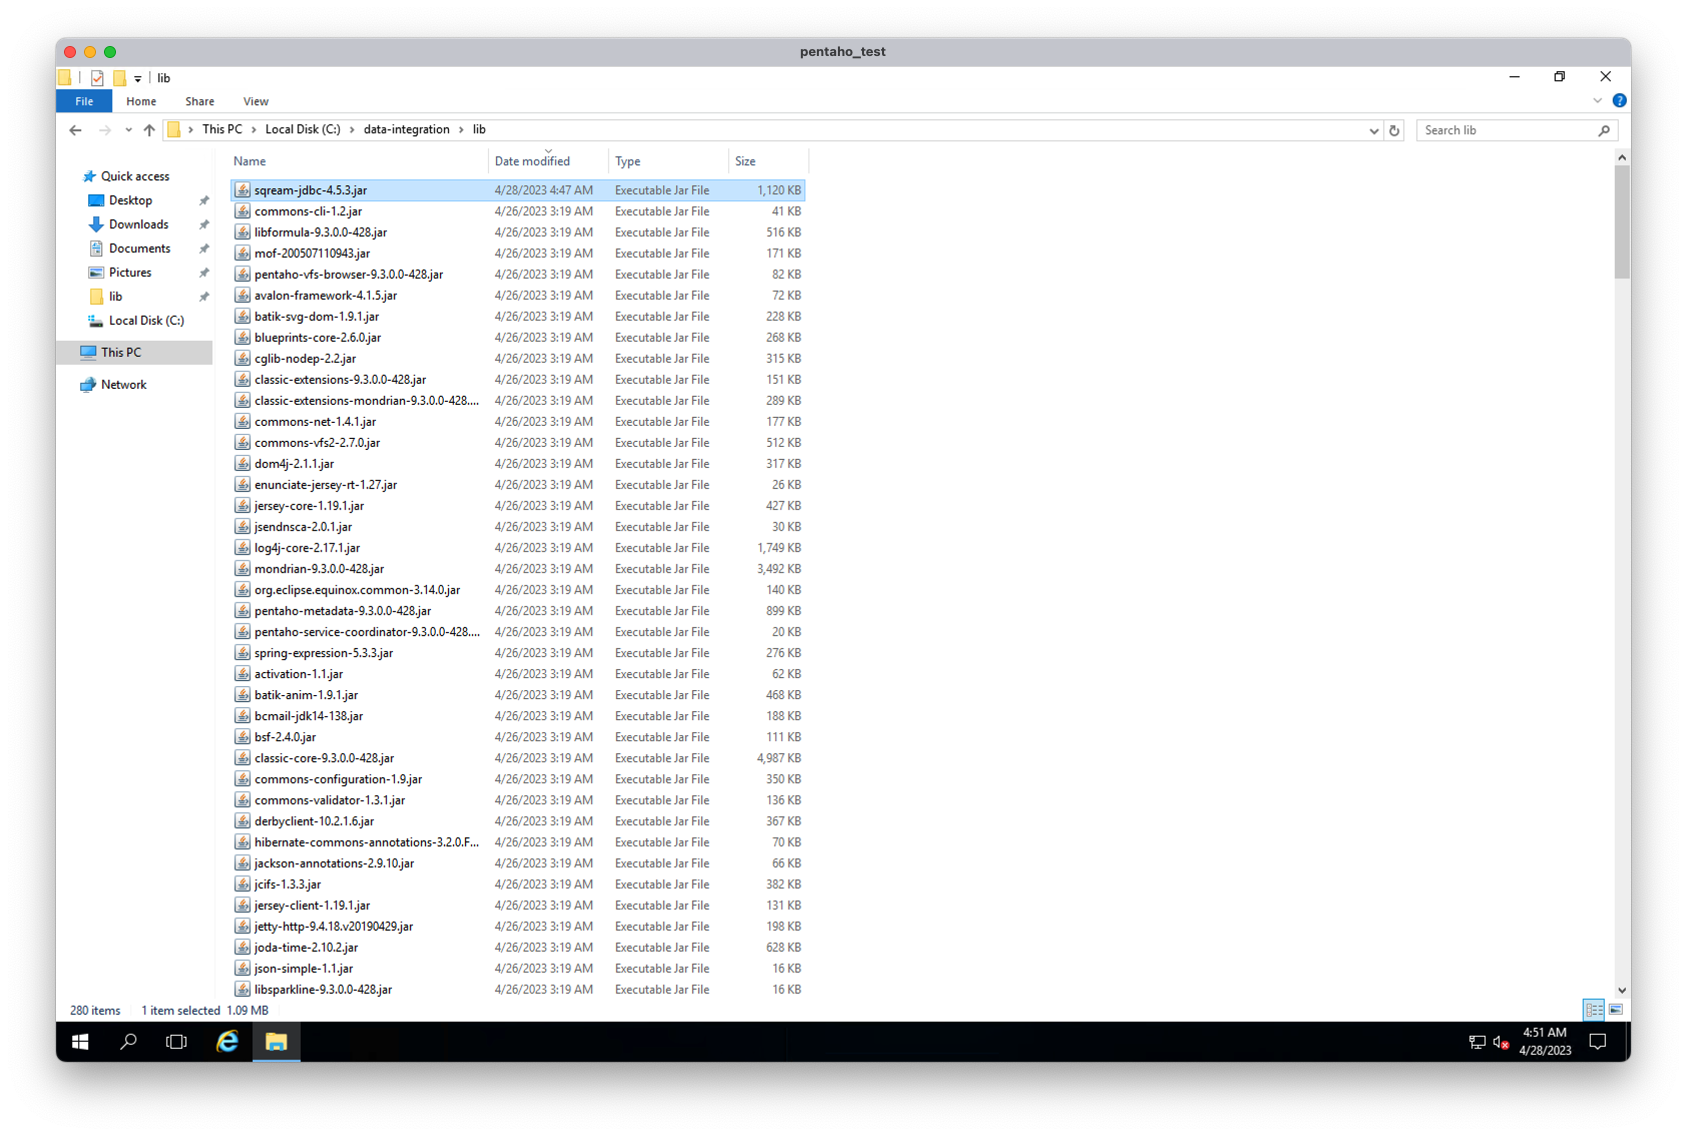Open the View ribbon tab
Image resolution: width=1687 pixels, height=1136 pixels.
point(255,101)
